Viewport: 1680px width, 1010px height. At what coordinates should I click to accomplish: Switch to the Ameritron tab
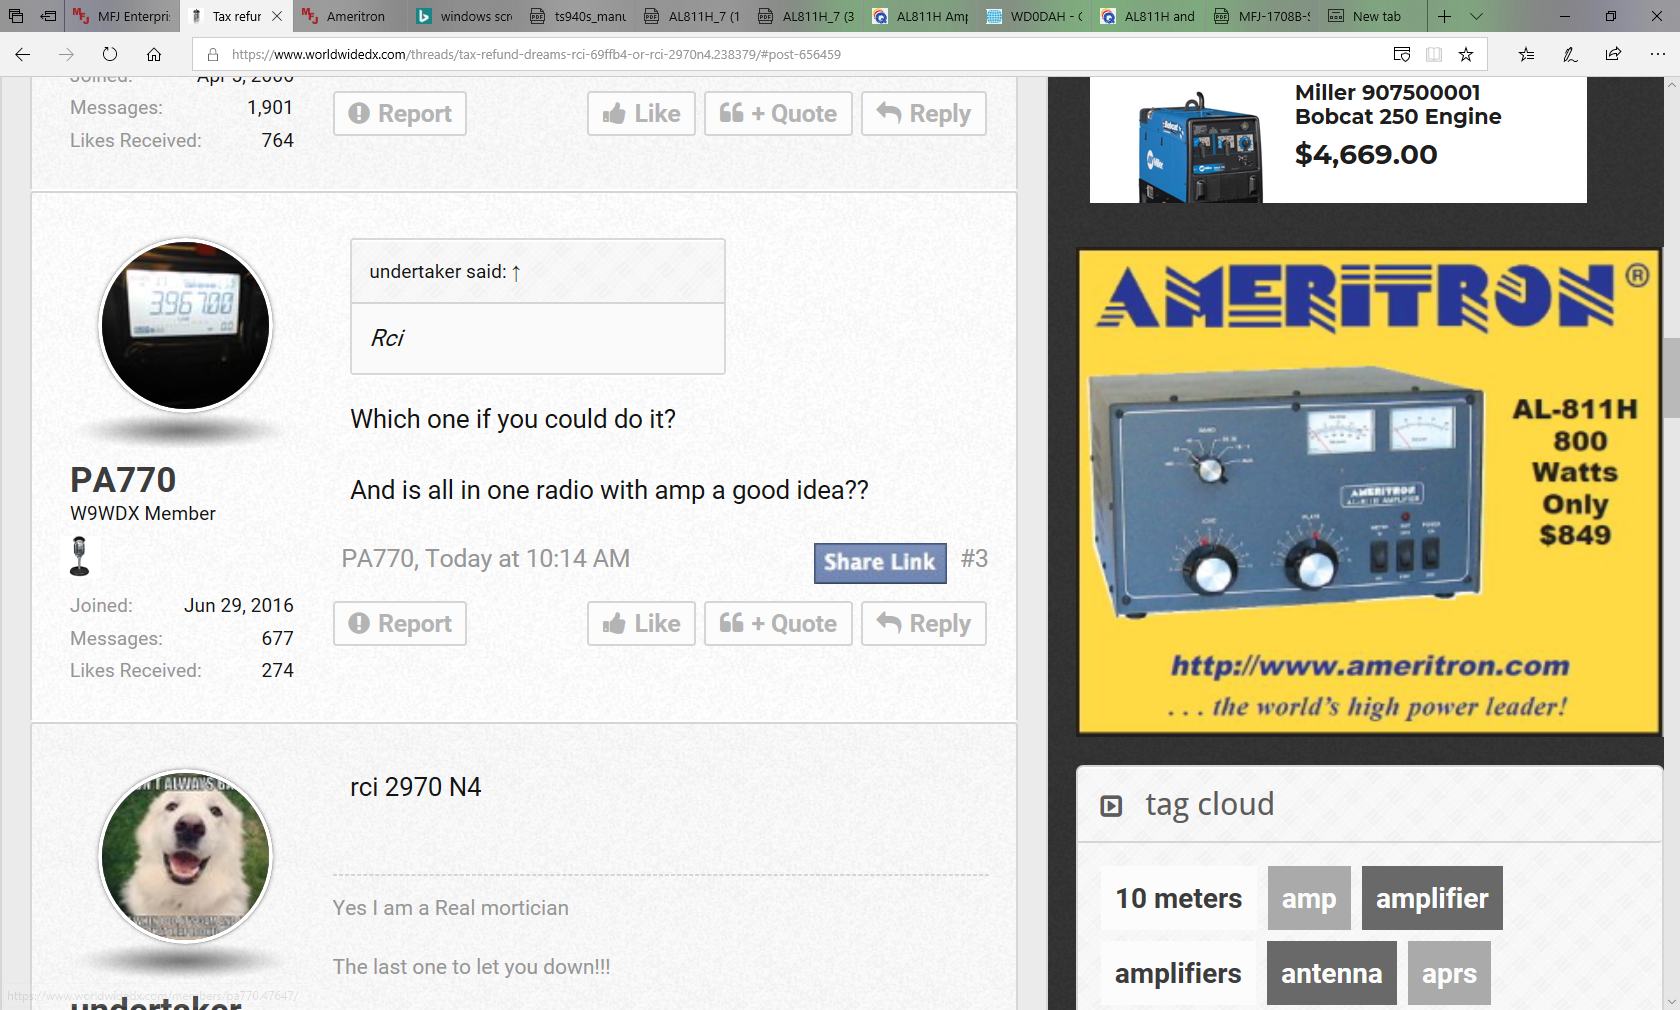[x=345, y=16]
